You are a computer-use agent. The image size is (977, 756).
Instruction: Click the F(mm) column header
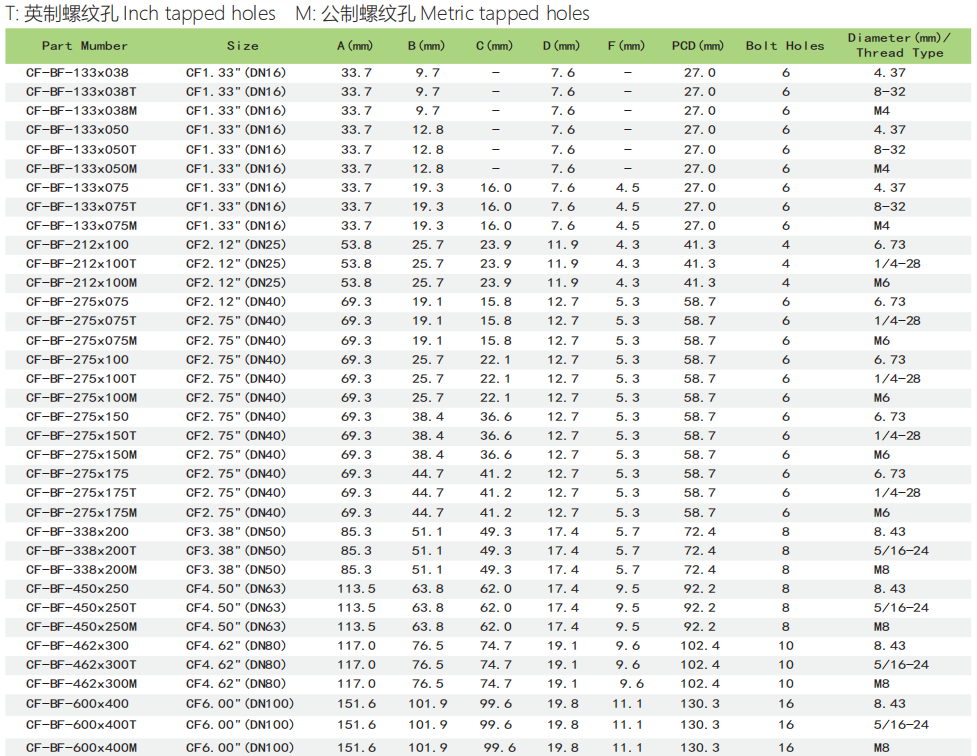[x=627, y=46]
